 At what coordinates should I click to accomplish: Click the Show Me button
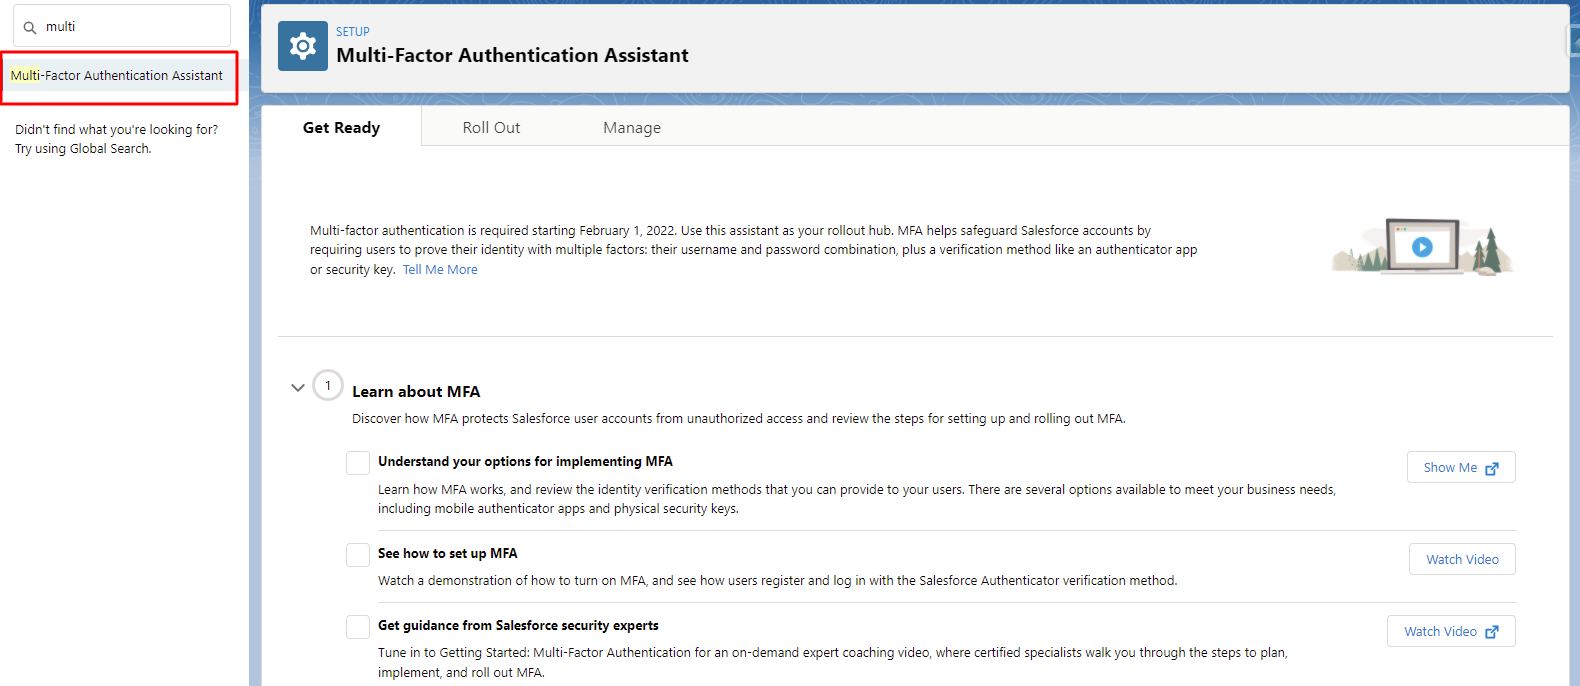[1461, 467]
